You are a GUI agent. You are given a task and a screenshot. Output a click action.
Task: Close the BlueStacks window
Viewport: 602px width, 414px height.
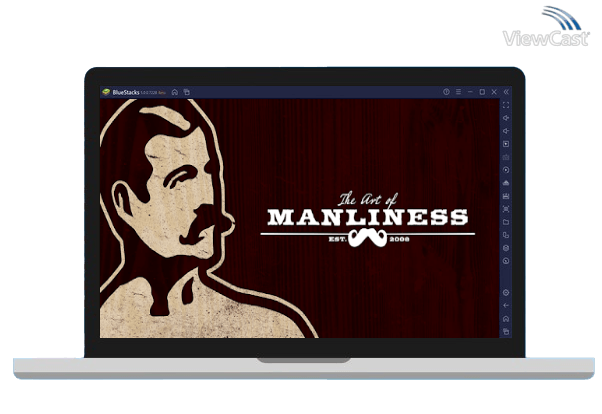pyautogui.click(x=494, y=92)
